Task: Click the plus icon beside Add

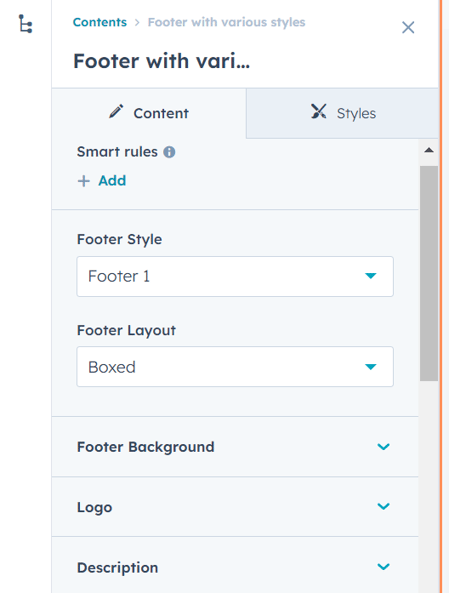Action: pos(84,181)
